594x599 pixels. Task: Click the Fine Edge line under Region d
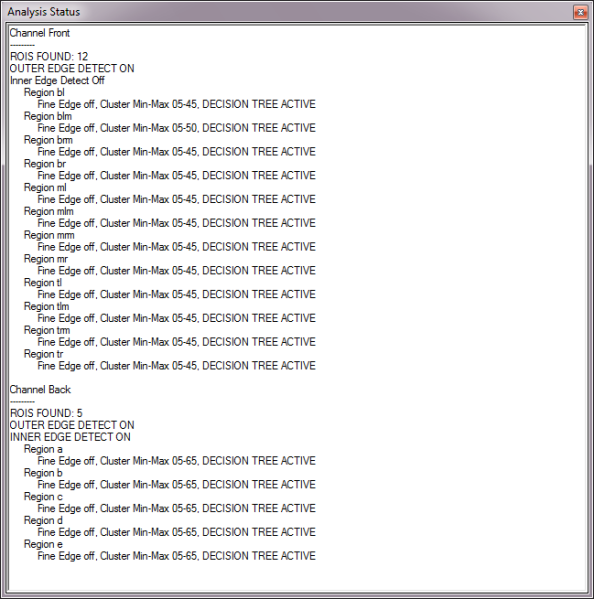[176, 532]
